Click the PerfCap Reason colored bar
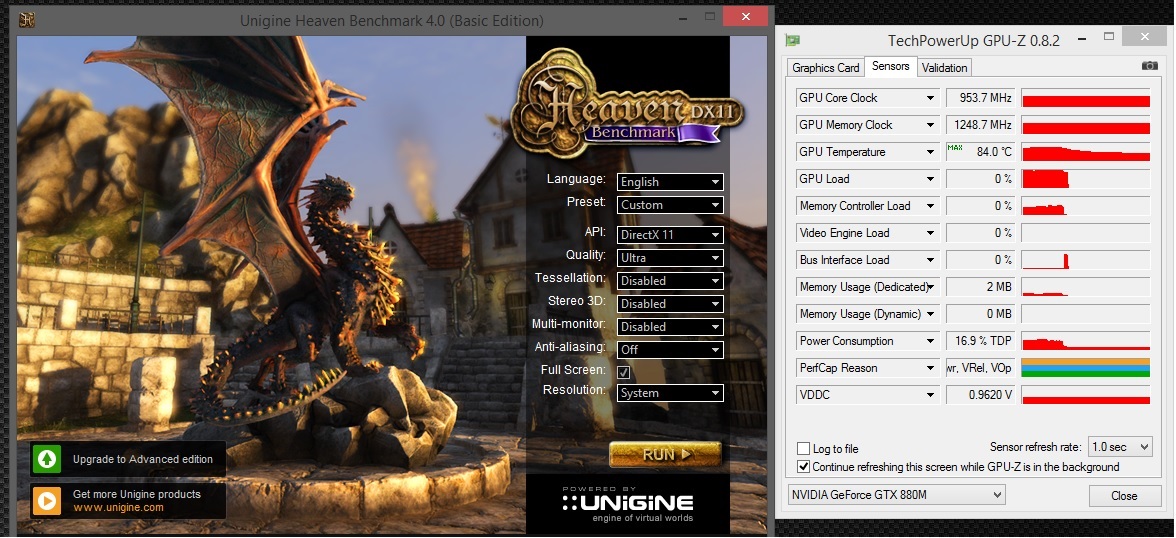Viewport: 1176px width, 538px height. tap(1085, 368)
